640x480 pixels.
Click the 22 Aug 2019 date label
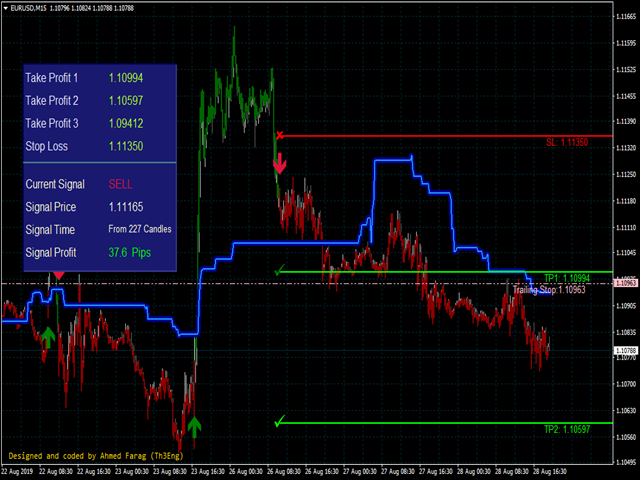click(17, 471)
